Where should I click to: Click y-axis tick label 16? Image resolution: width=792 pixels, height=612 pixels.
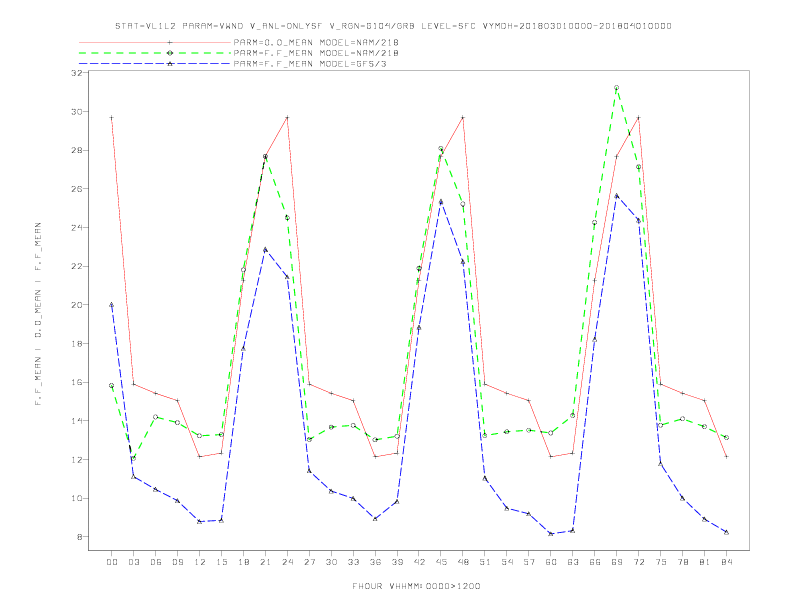click(77, 382)
